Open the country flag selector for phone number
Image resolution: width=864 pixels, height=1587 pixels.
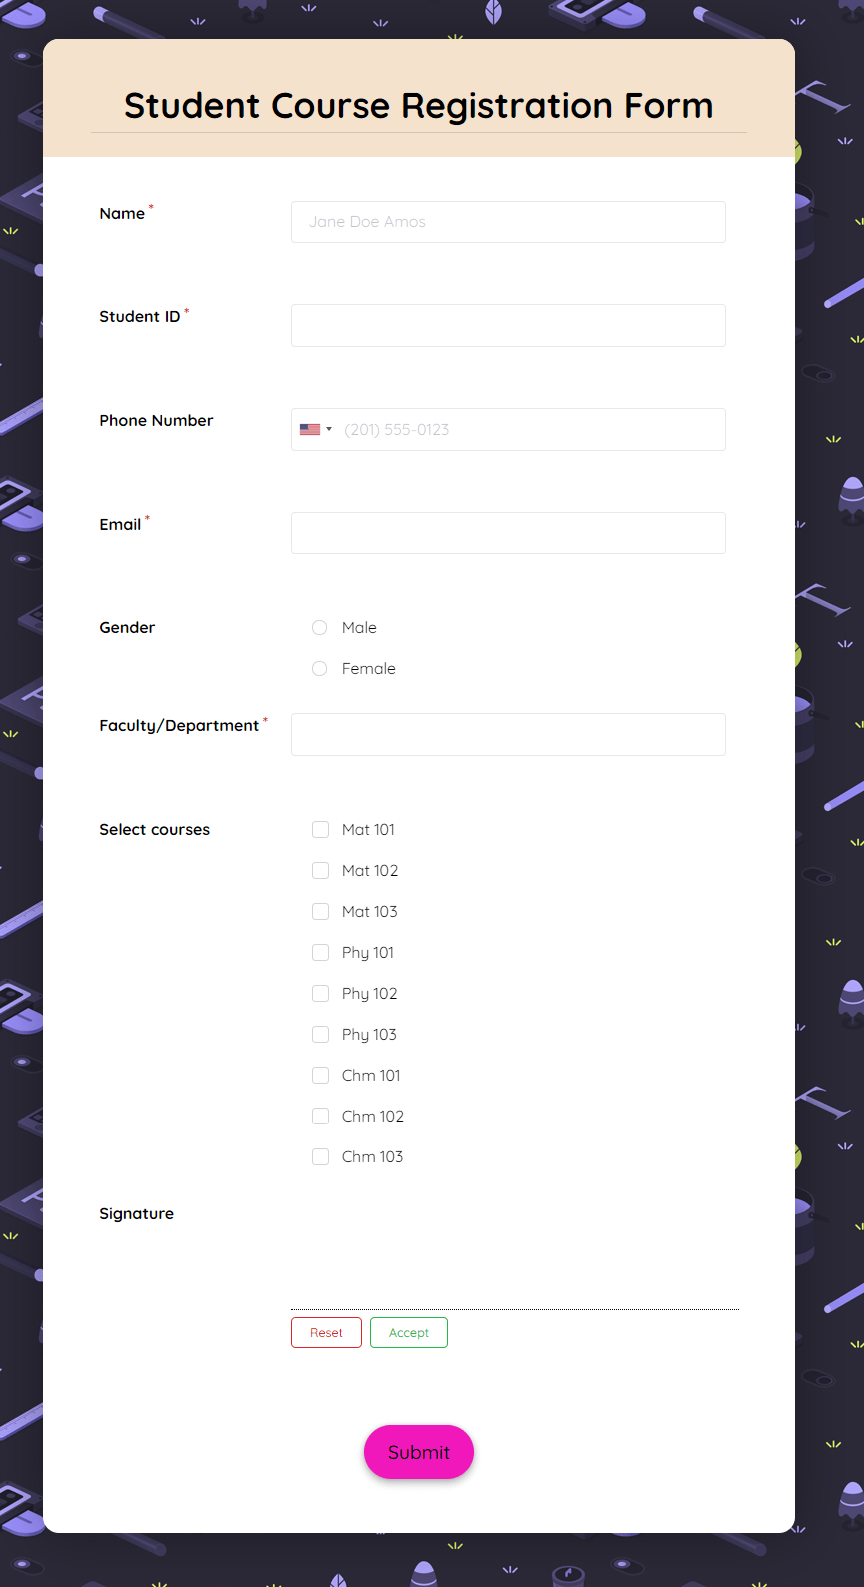tap(315, 430)
